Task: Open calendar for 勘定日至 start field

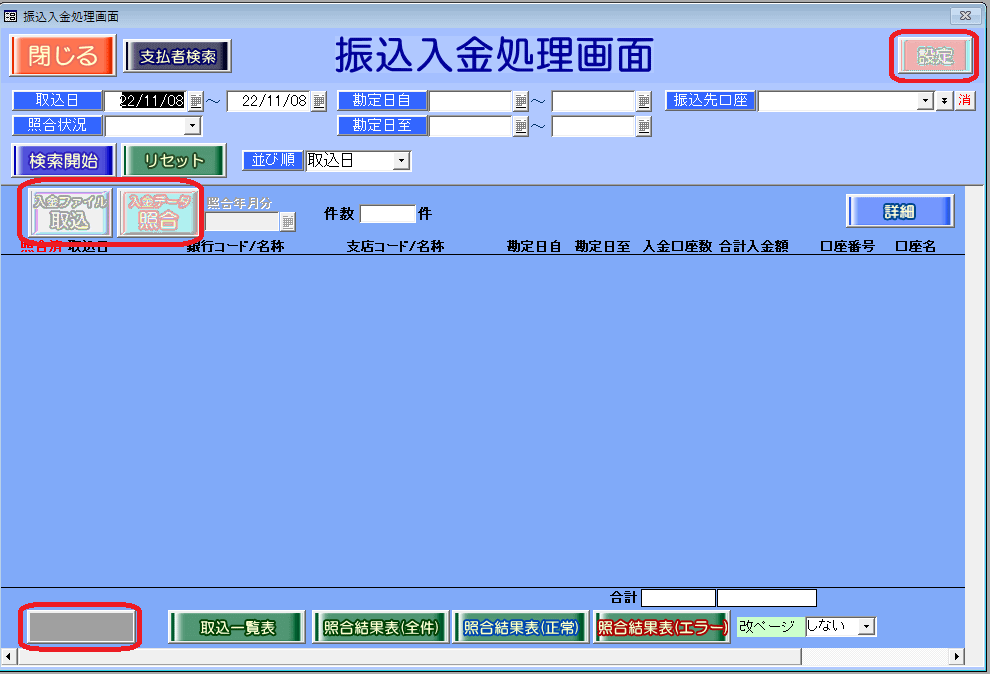Action: [521, 126]
